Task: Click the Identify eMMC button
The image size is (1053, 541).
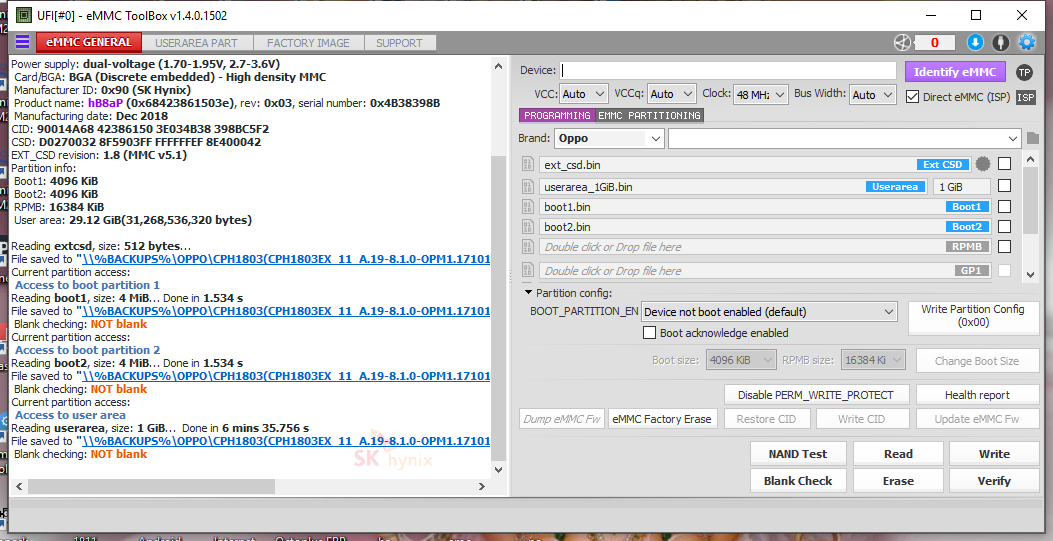Action: click(x=954, y=72)
